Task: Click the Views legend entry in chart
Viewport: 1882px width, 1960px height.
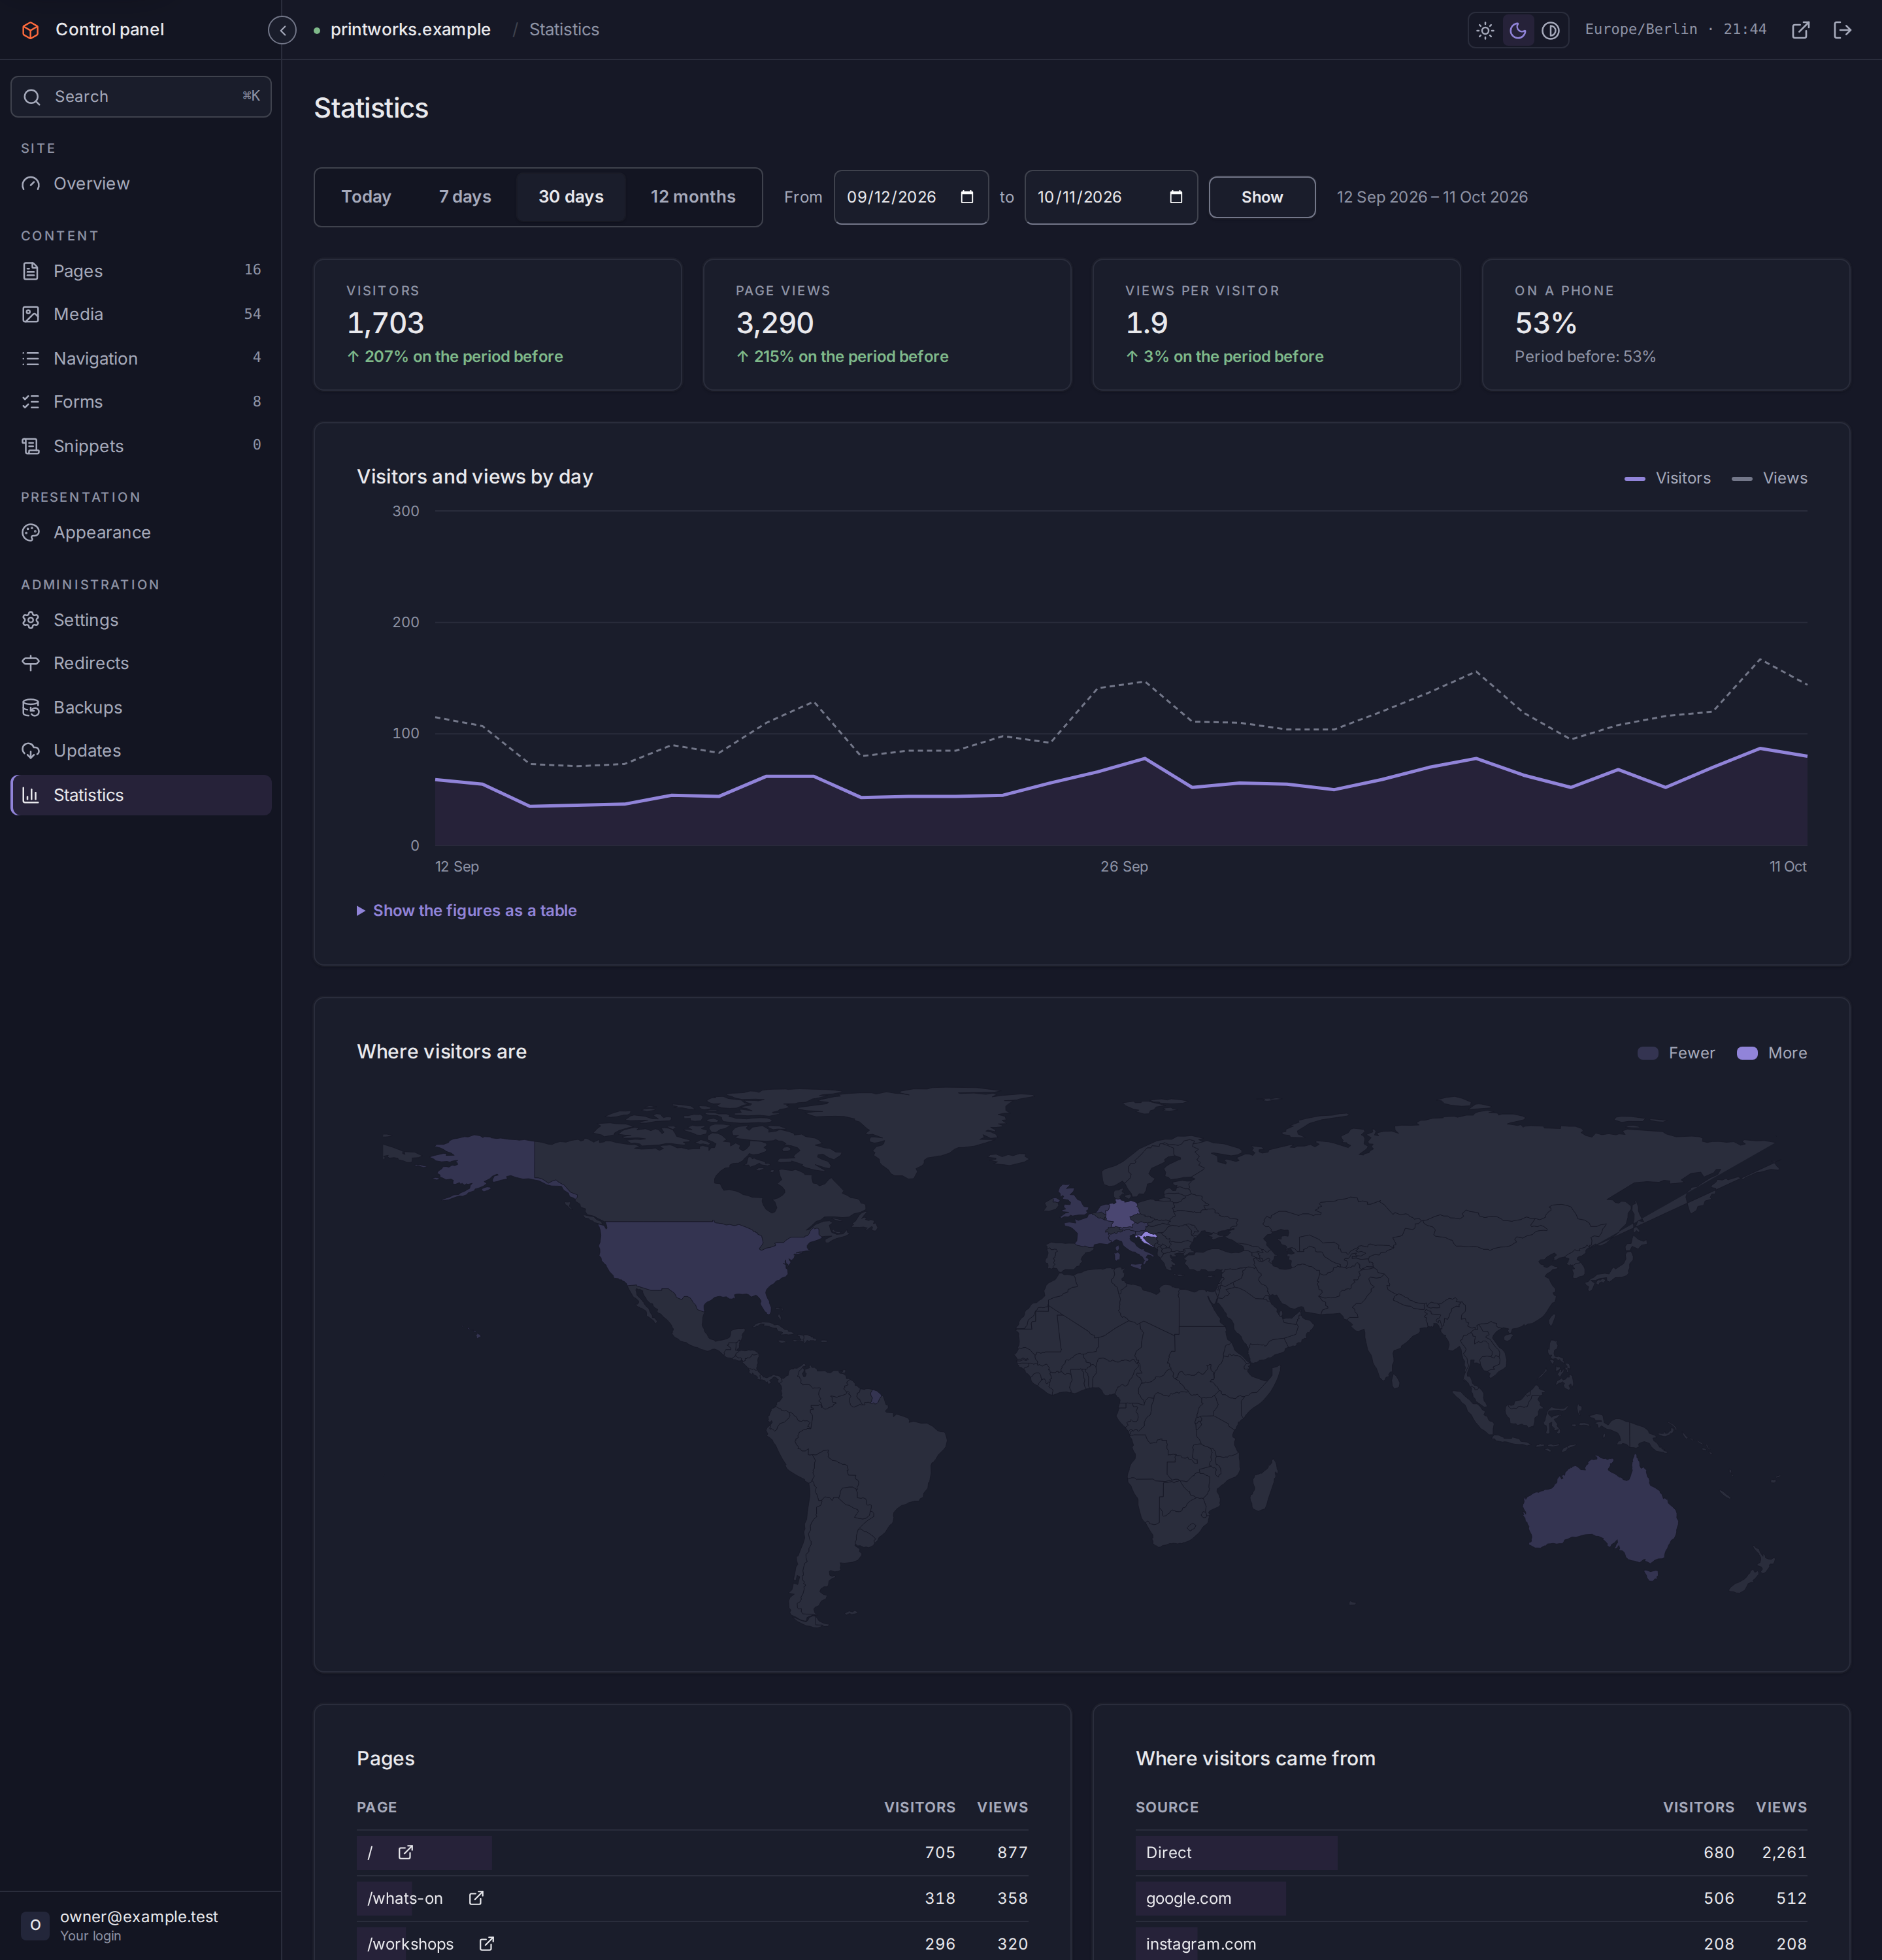Action: [1770, 478]
